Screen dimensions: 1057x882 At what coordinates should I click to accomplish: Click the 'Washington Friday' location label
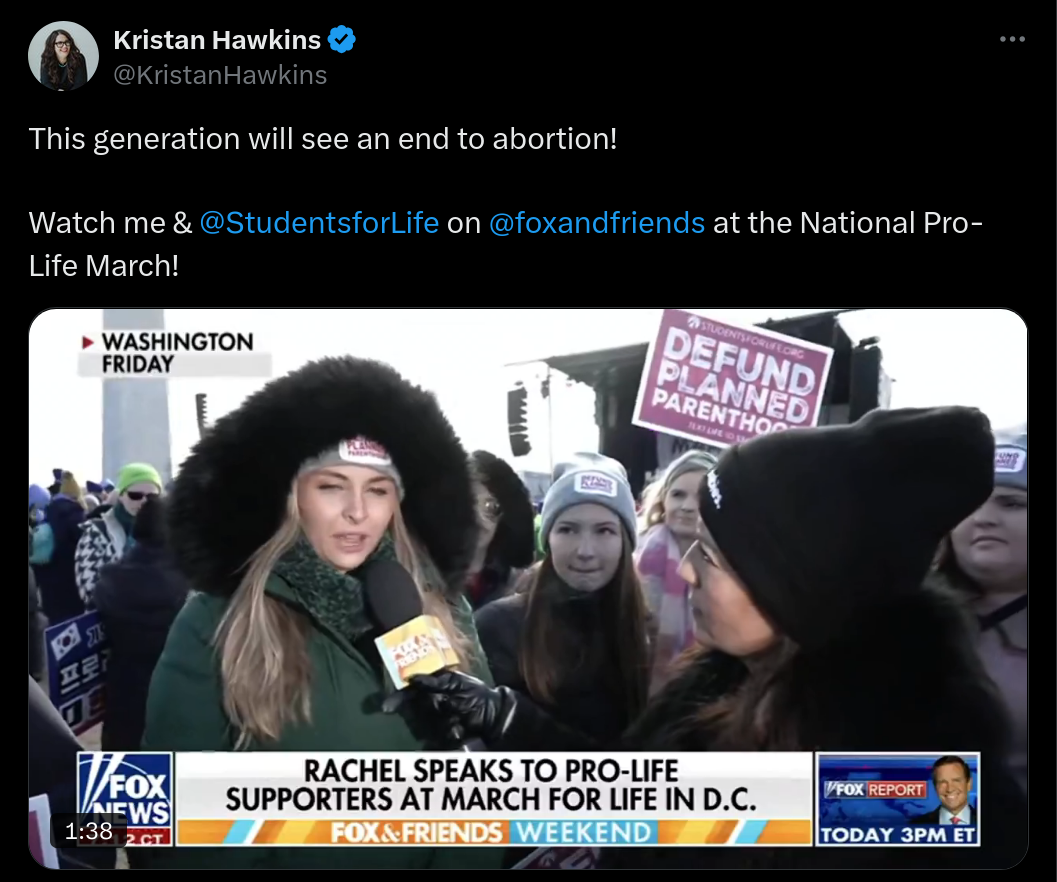tap(177, 353)
